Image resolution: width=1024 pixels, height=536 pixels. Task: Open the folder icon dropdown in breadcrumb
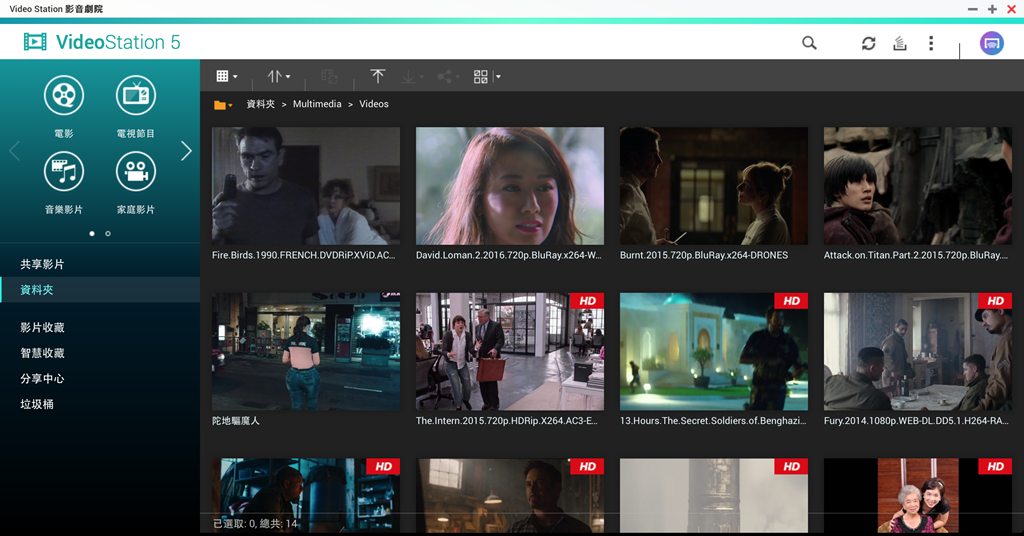coord(223,104)
